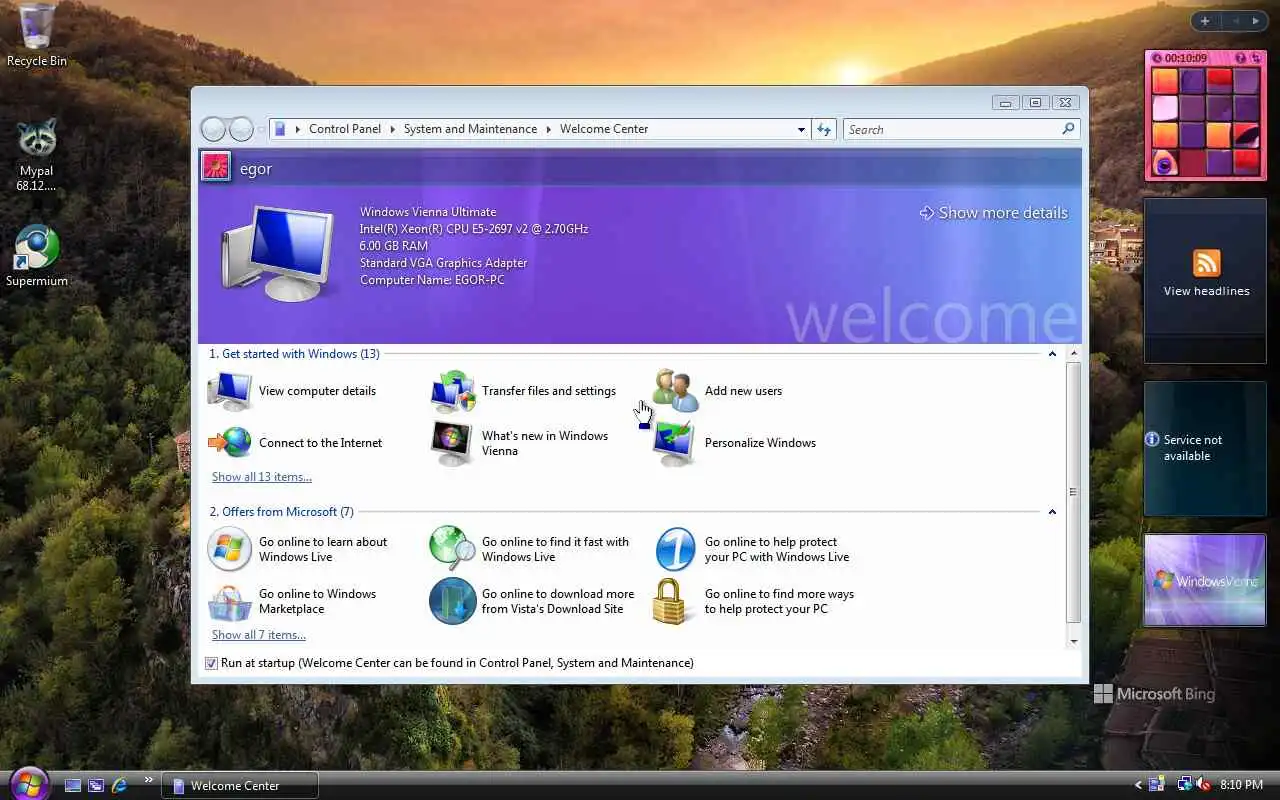Click the Refresh button beside address bar
Image resolution: width=1280 pixels, height=800 pixels.
click(824, 129)
